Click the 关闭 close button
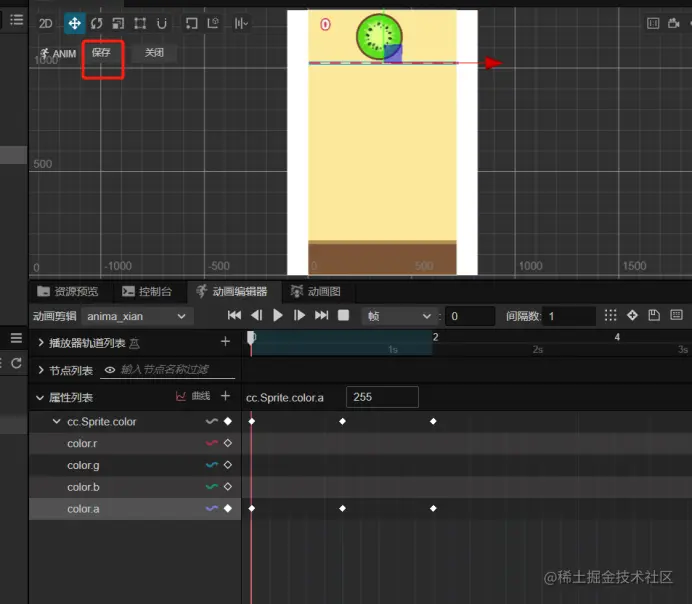The width and height of the screenshot is (692, 604). (x=154, y=53)
